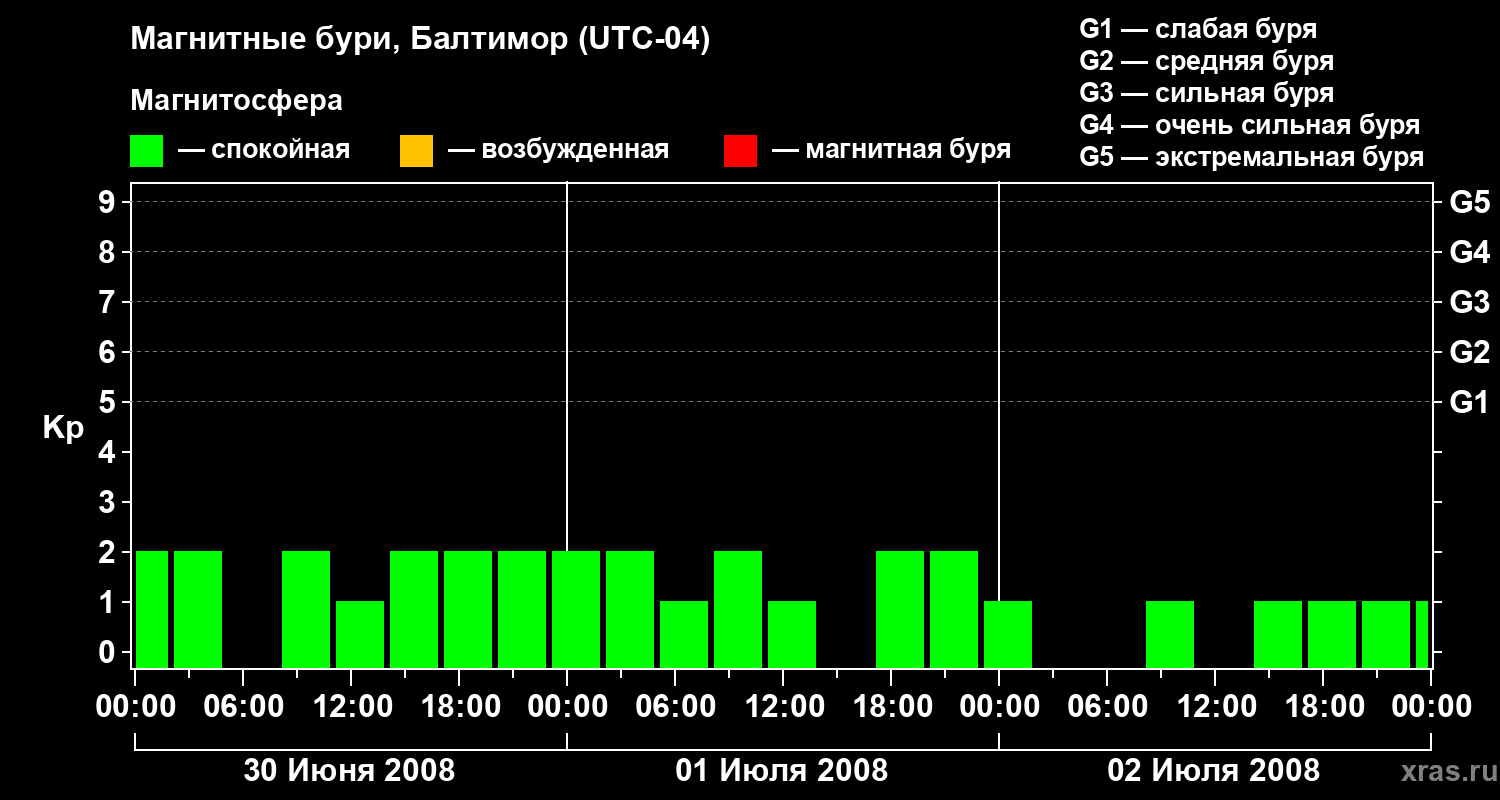Viewport: 1500px width, 800px height.
Task: Click the 'Kp' axis label
Action: coord(63,427)
